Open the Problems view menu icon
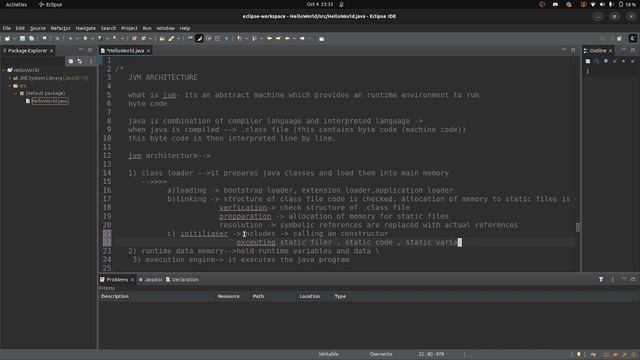Viewport: 640px width, 360px height. pyautogui.click(x=612, y=279)
